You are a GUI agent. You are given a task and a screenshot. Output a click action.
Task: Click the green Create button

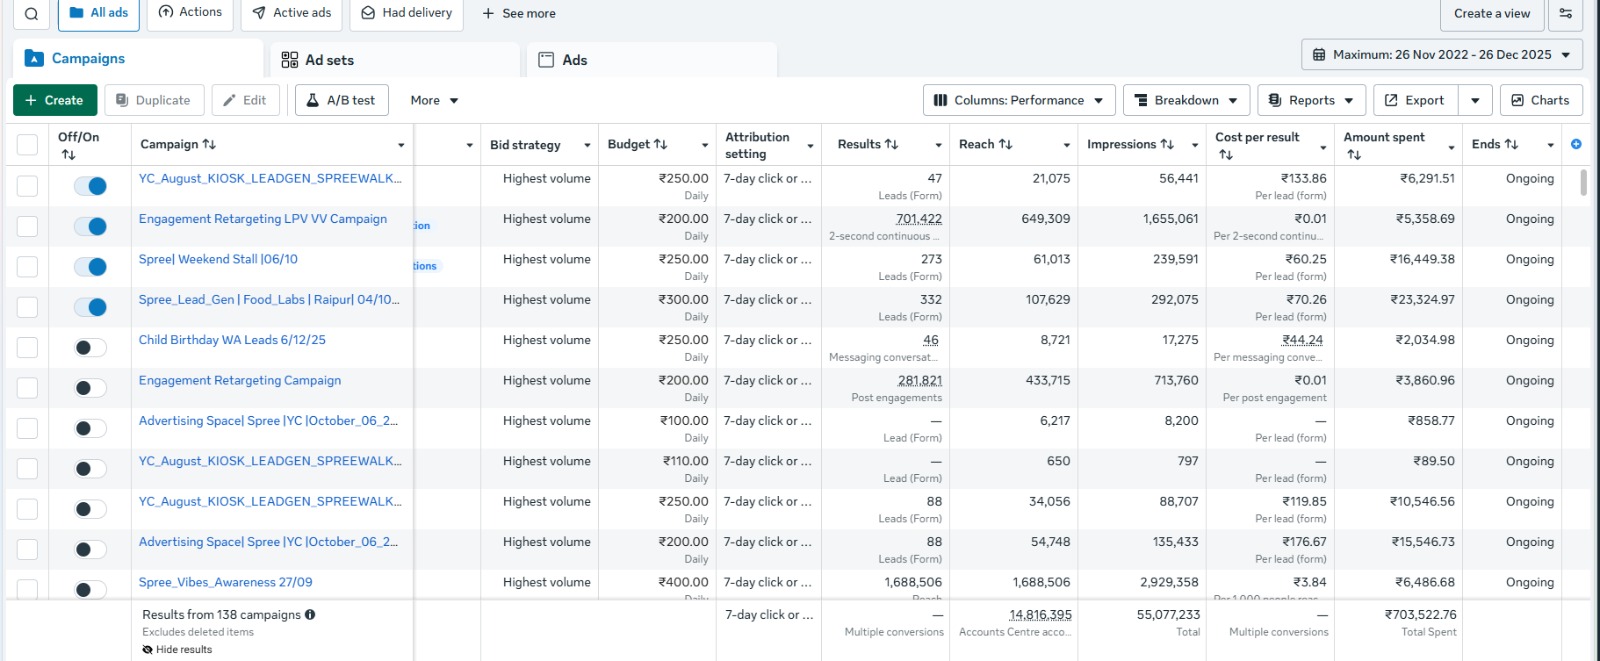(55, 101)
